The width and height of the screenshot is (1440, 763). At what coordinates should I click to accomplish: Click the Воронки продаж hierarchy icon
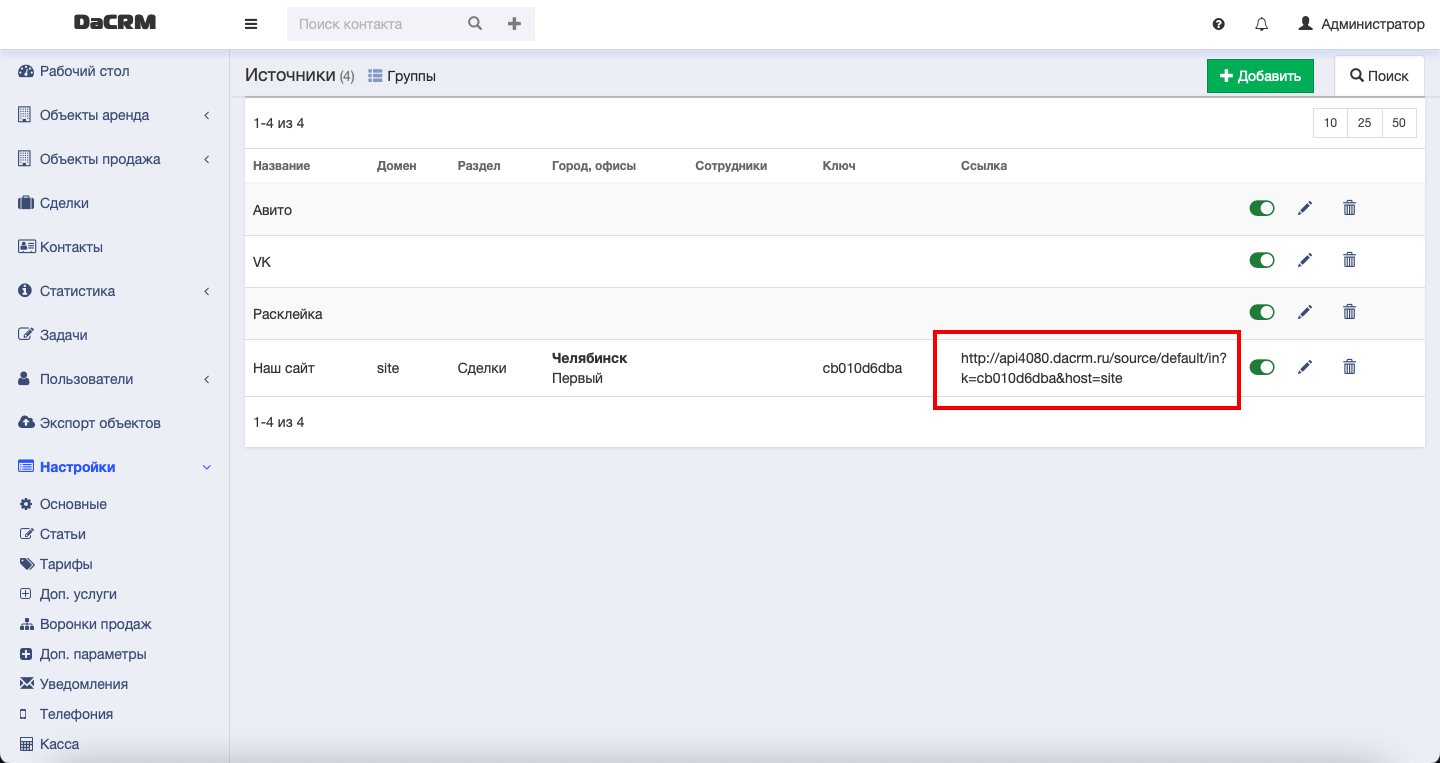(26, 624)
